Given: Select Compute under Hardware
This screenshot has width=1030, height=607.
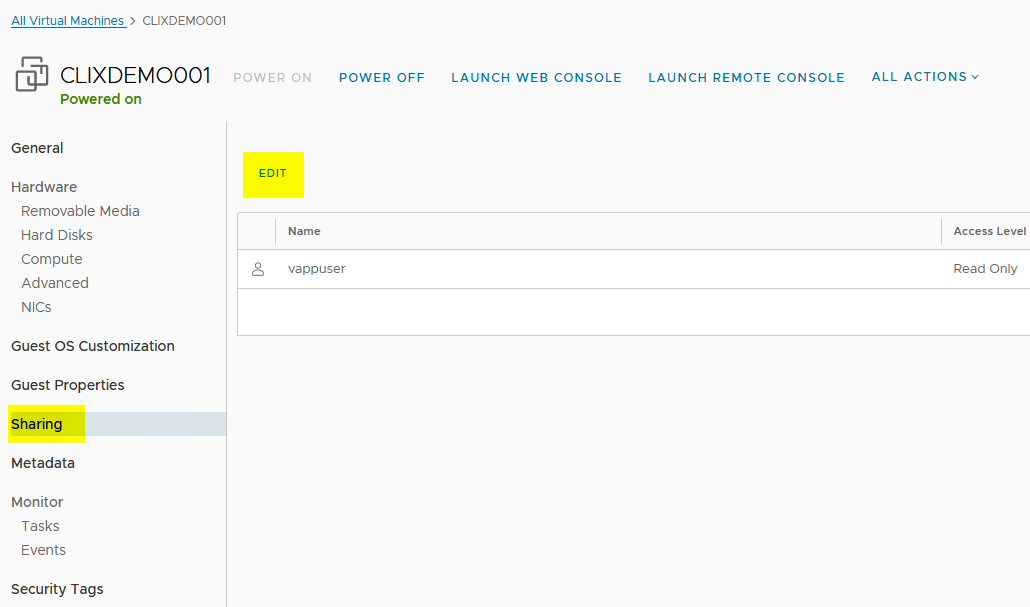Looking at the screenshot, I should tap(52, 259).
